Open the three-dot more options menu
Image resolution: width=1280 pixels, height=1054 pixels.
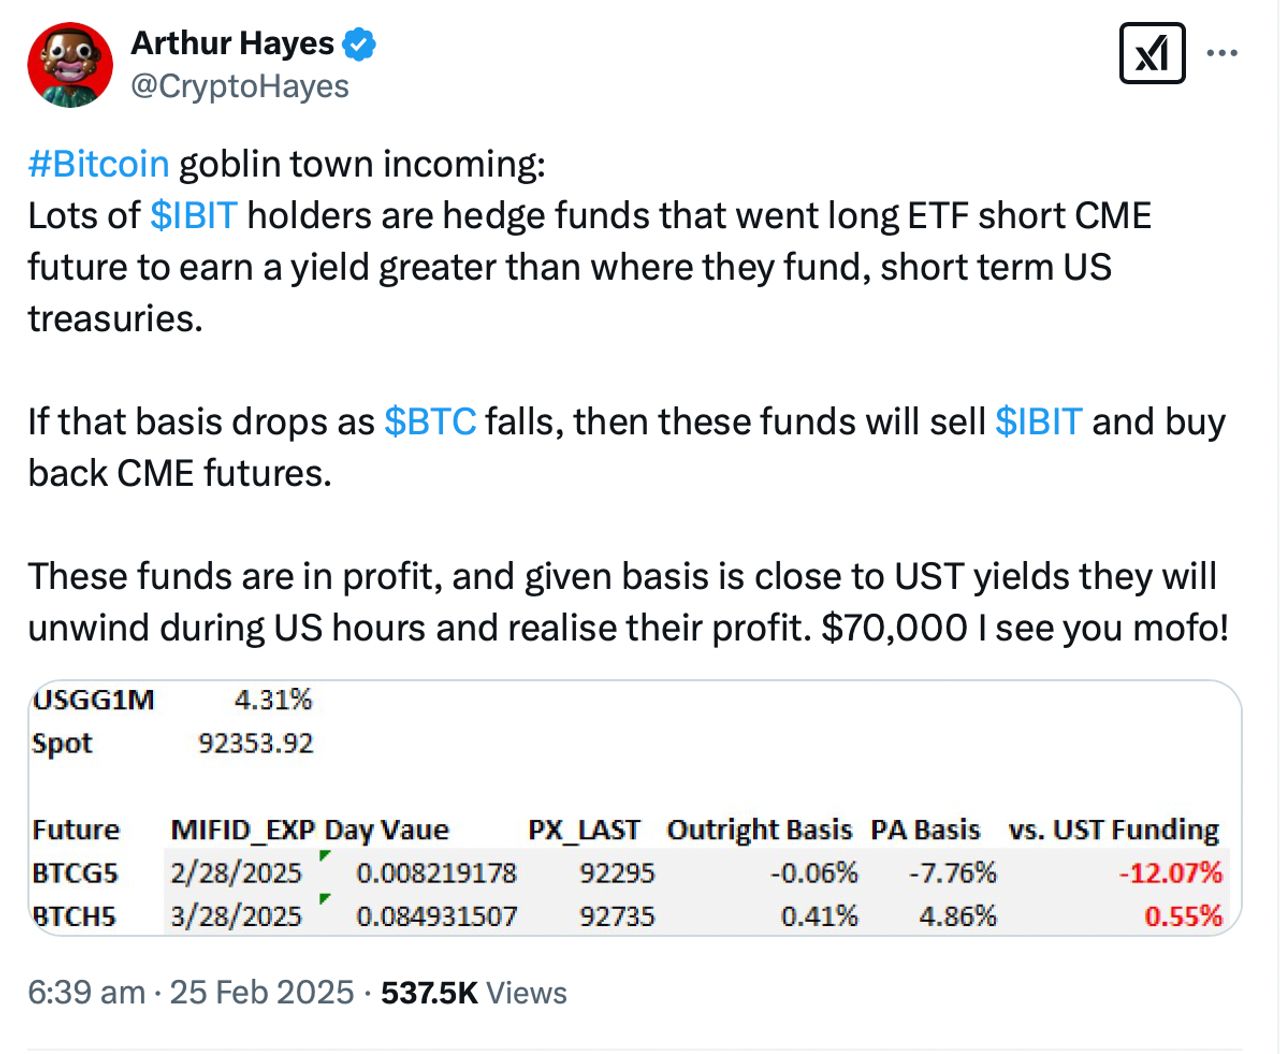1222,53
